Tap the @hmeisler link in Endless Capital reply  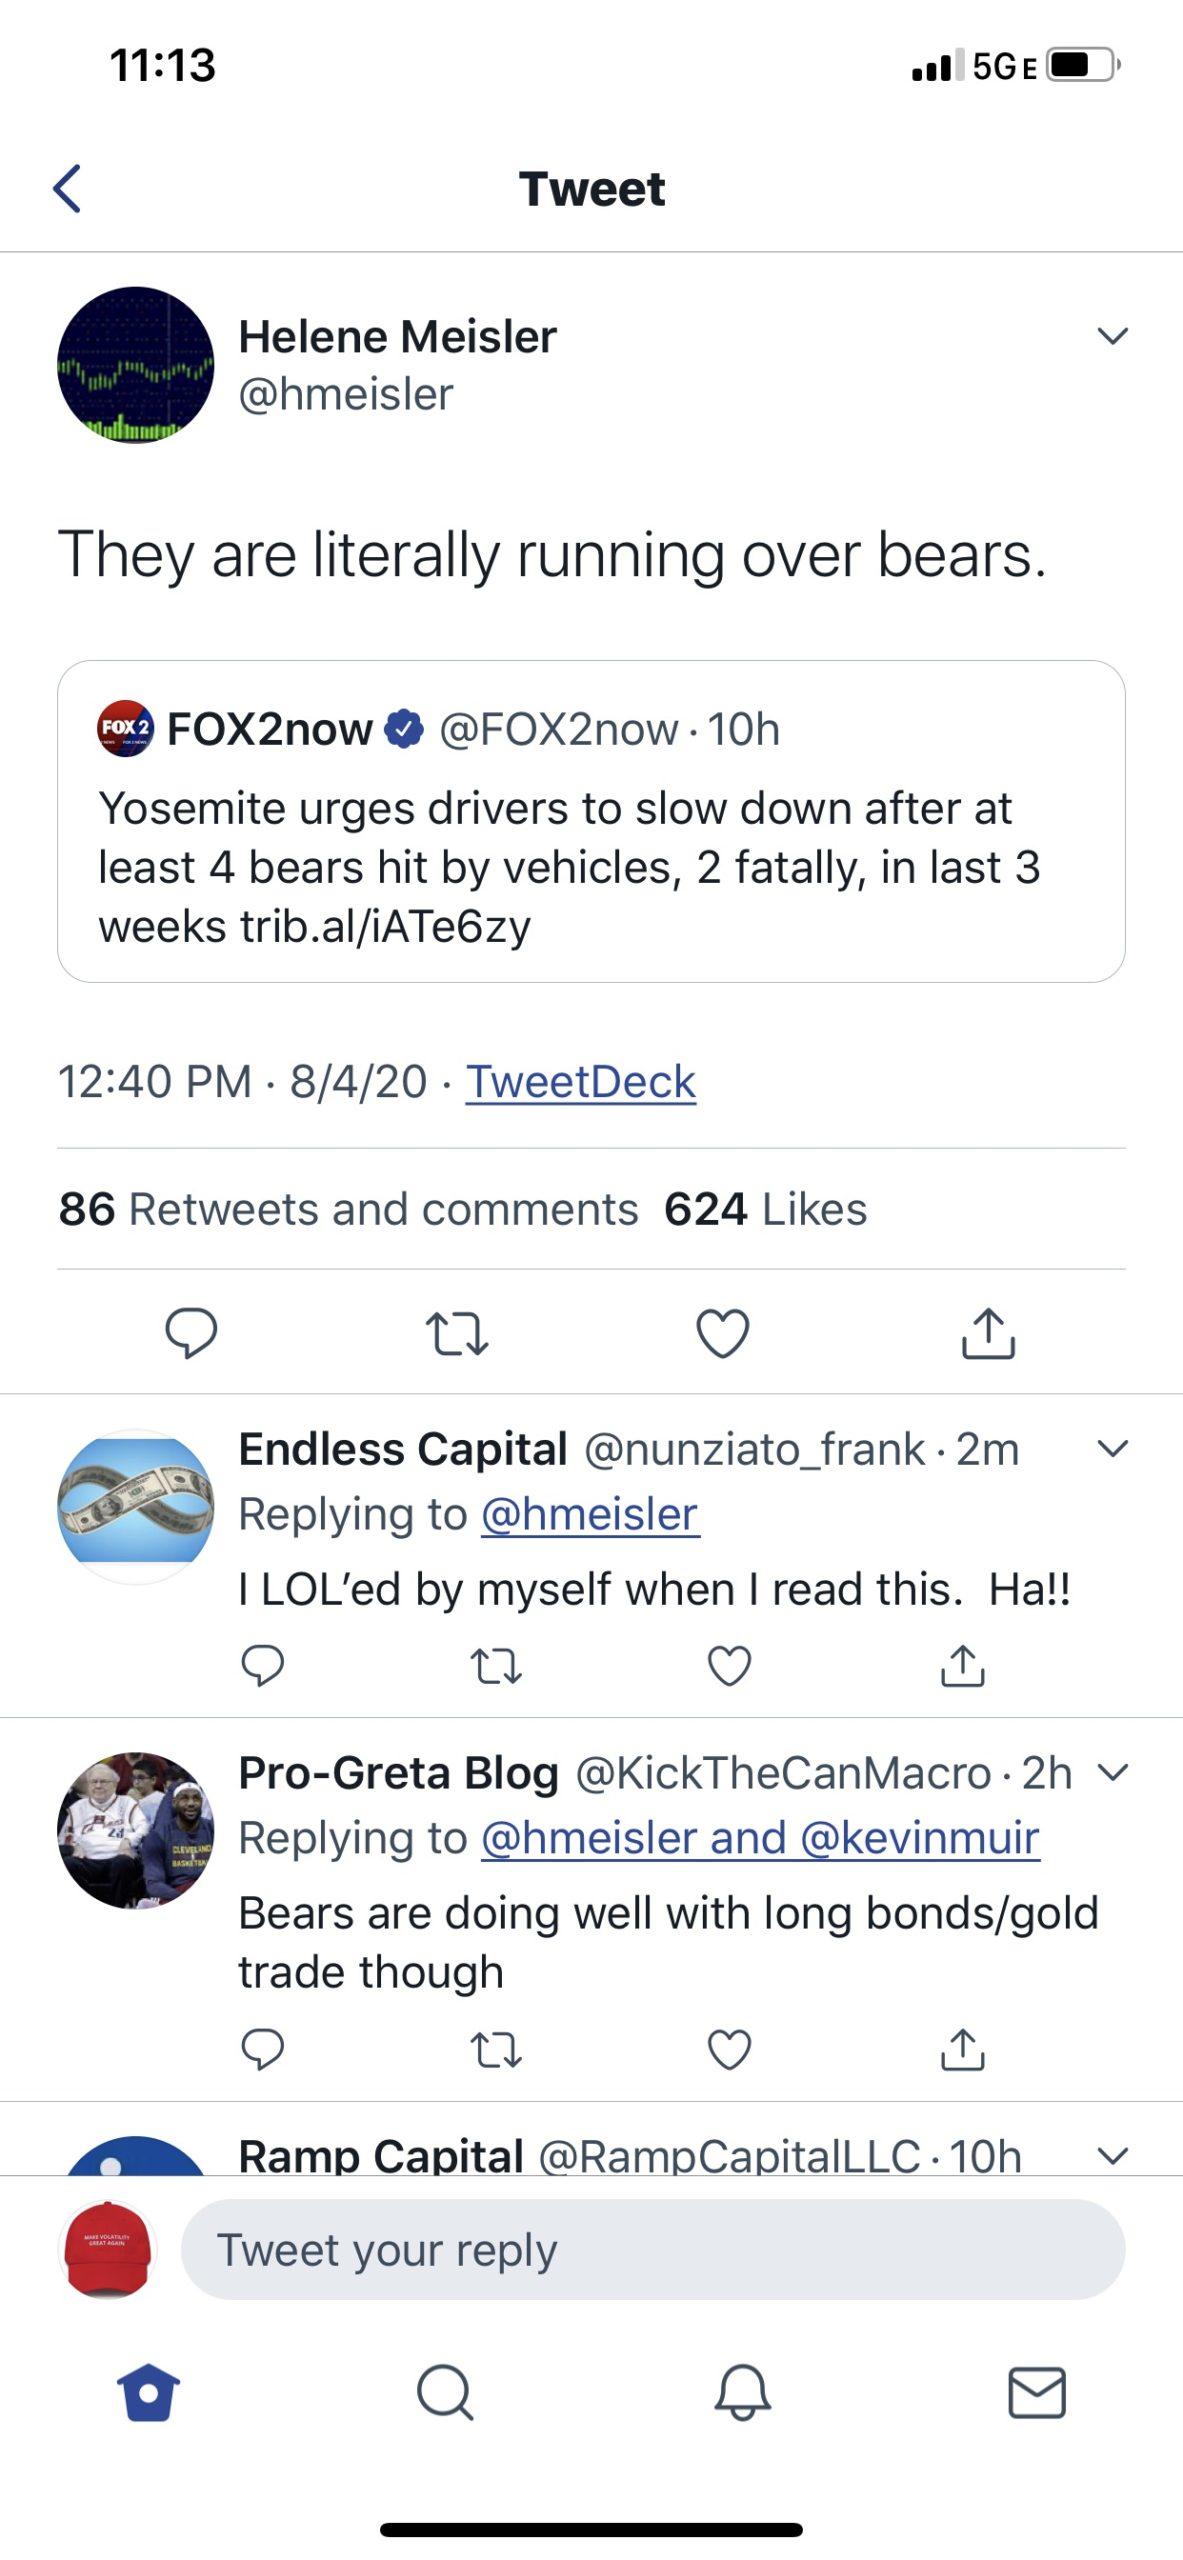[x=590, y=1514]
